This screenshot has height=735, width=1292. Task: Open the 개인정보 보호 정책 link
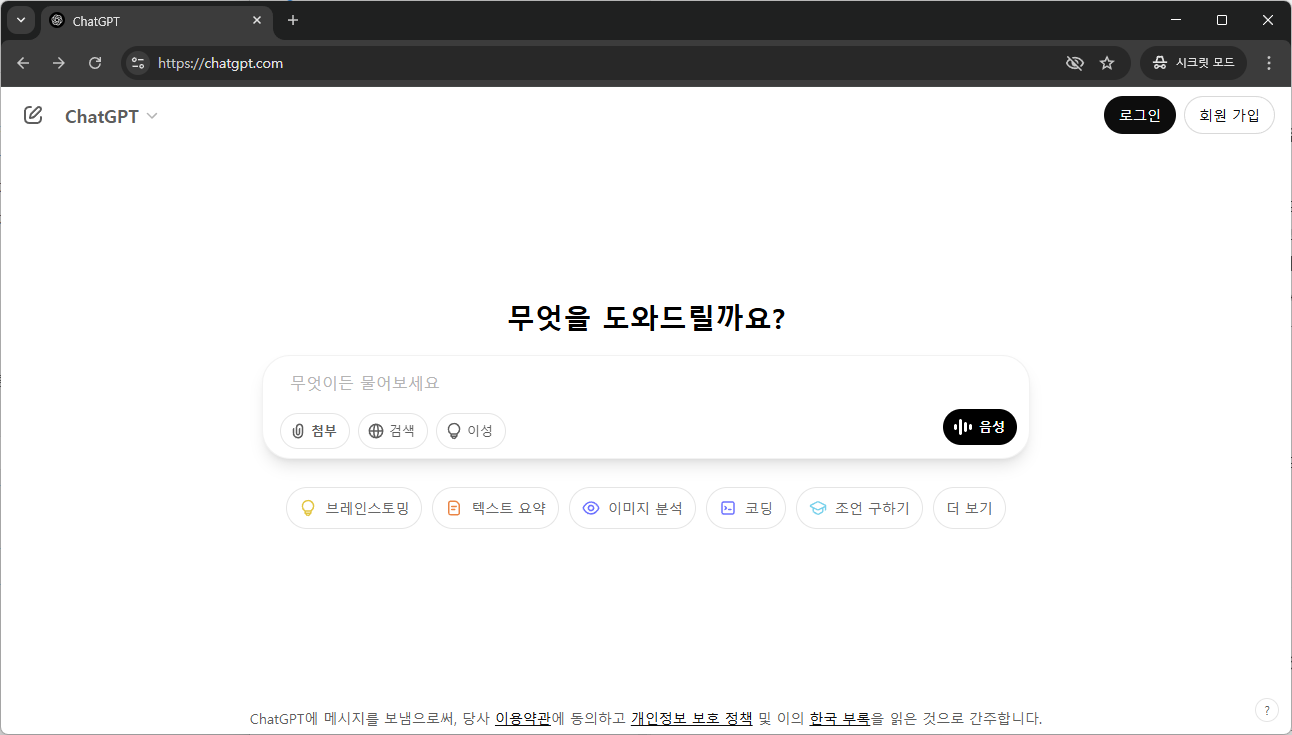tap(691, 718)
